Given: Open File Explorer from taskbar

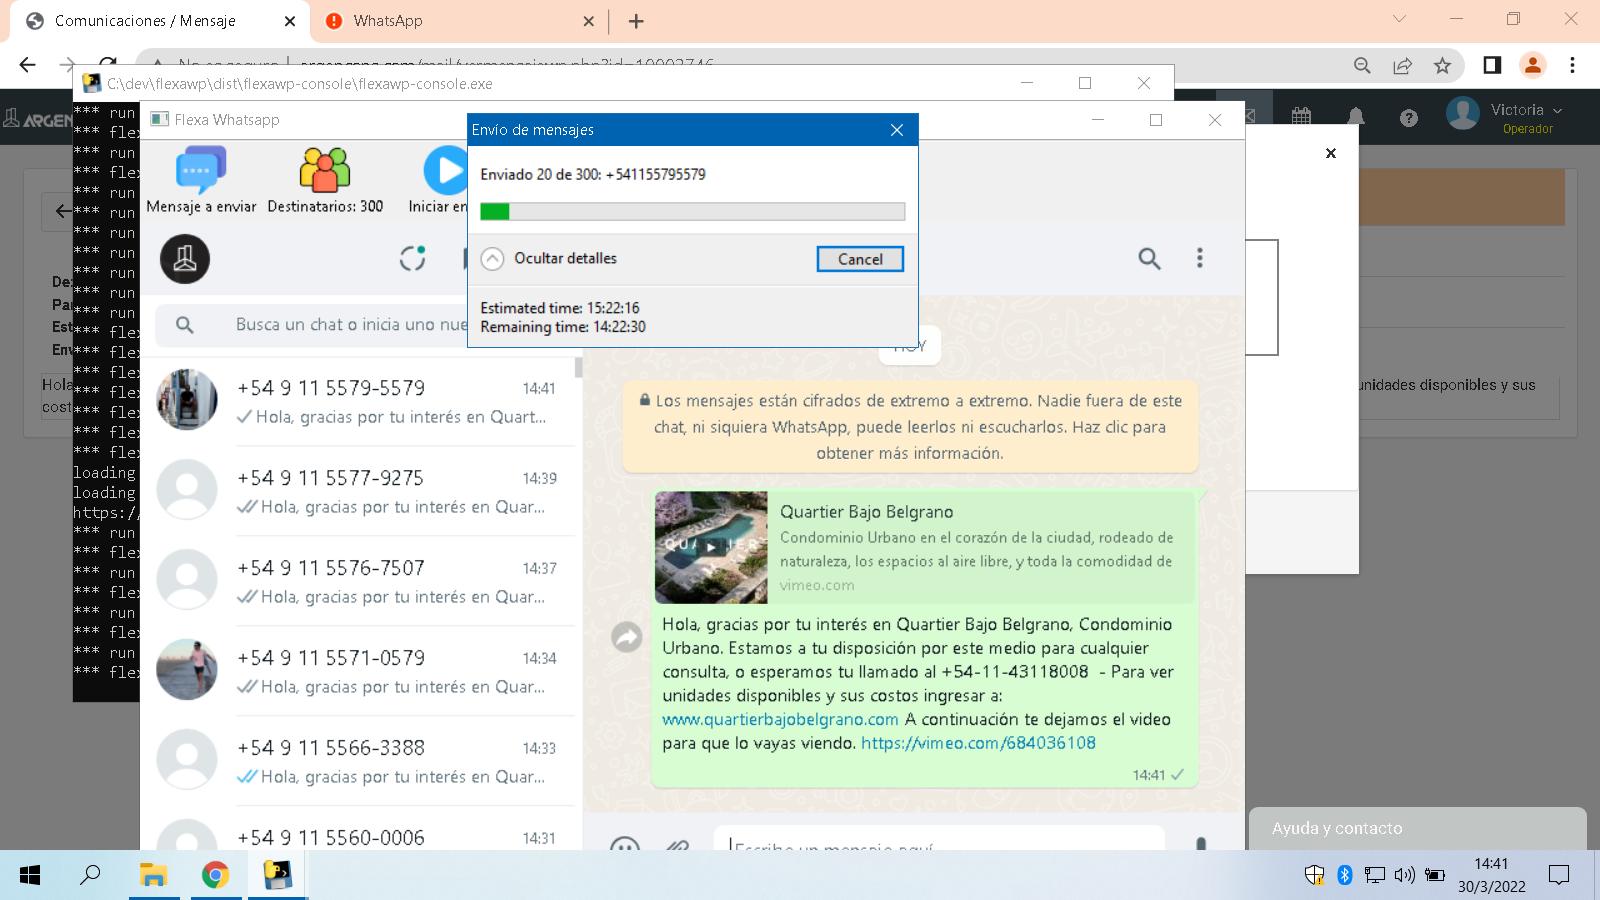Looking at the screenshot, I should tap(153, 876).
